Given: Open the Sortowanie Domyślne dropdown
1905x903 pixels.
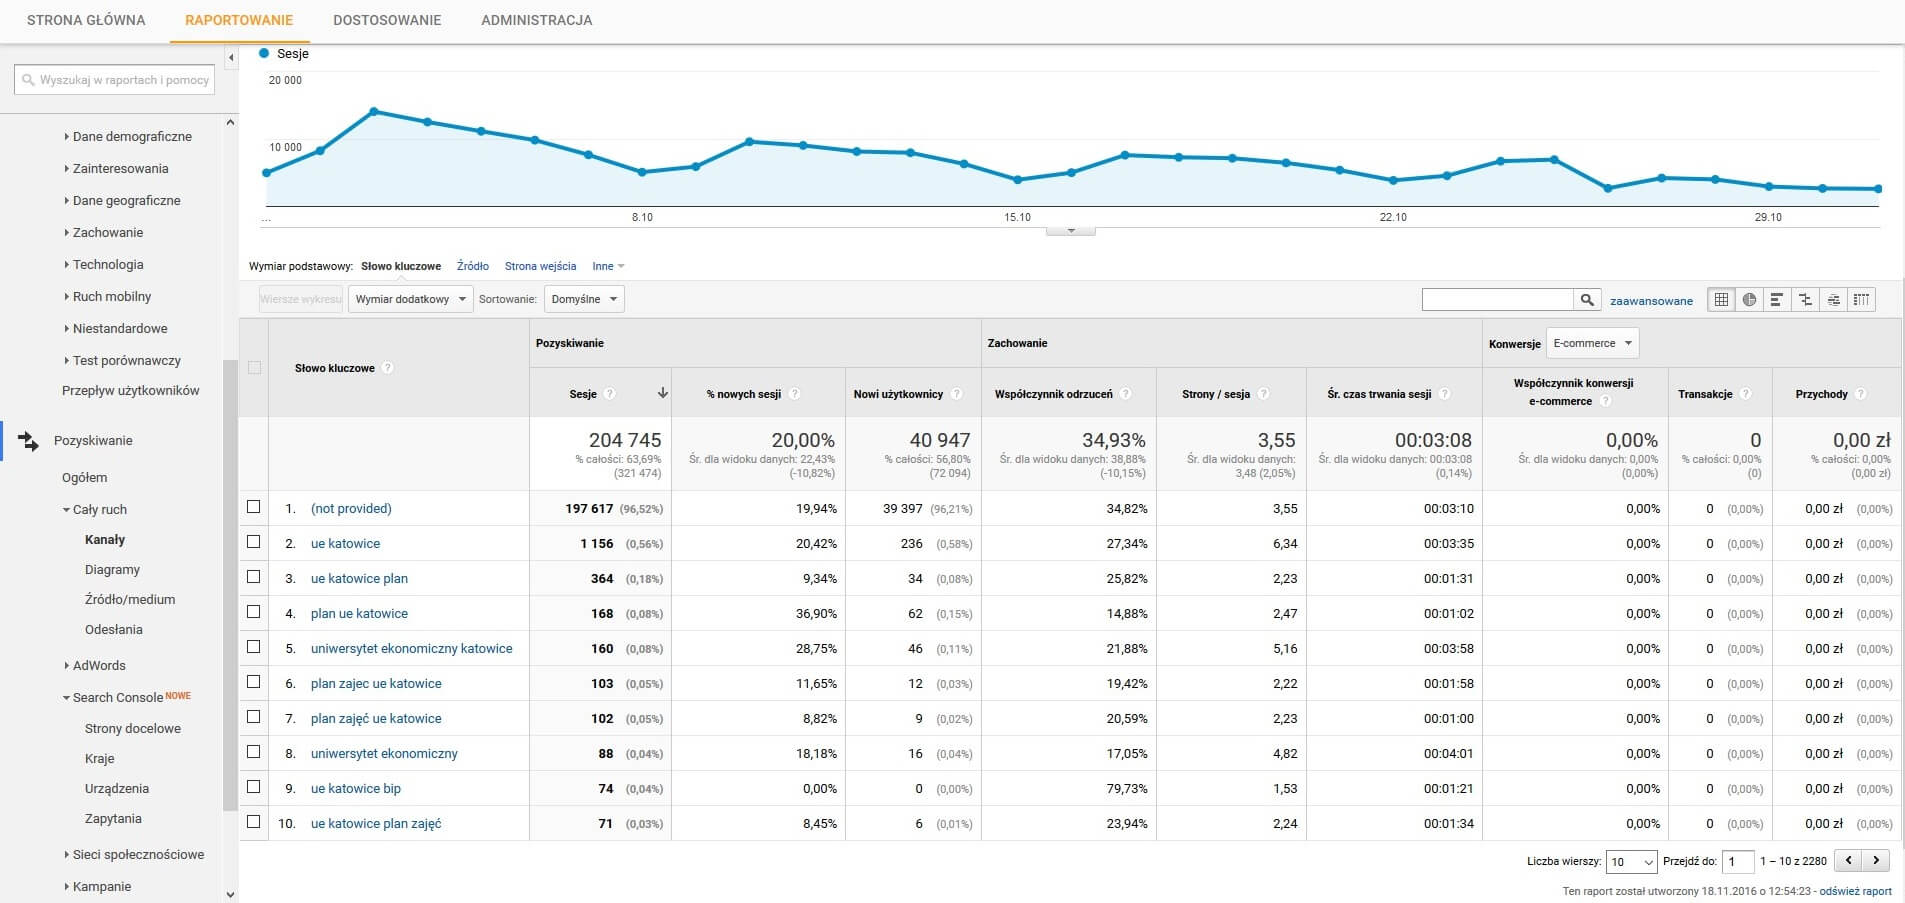Looking at the screenshot, I should tap(584, 299).
